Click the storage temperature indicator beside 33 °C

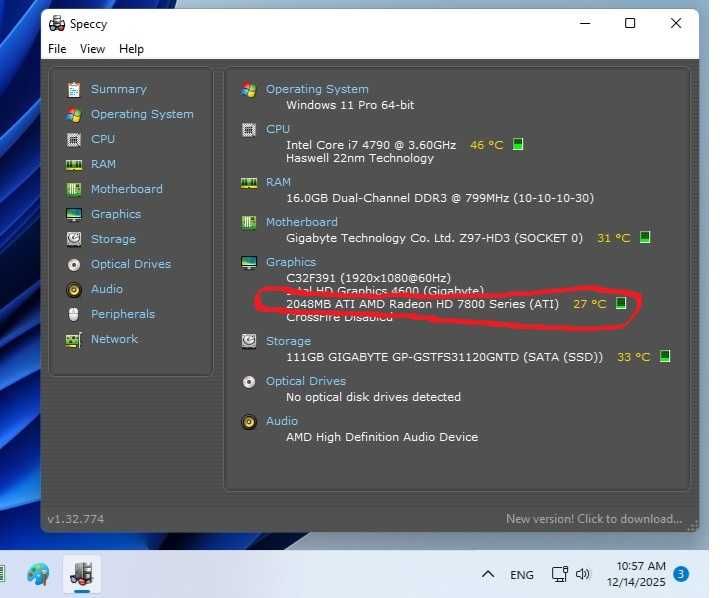665,356
